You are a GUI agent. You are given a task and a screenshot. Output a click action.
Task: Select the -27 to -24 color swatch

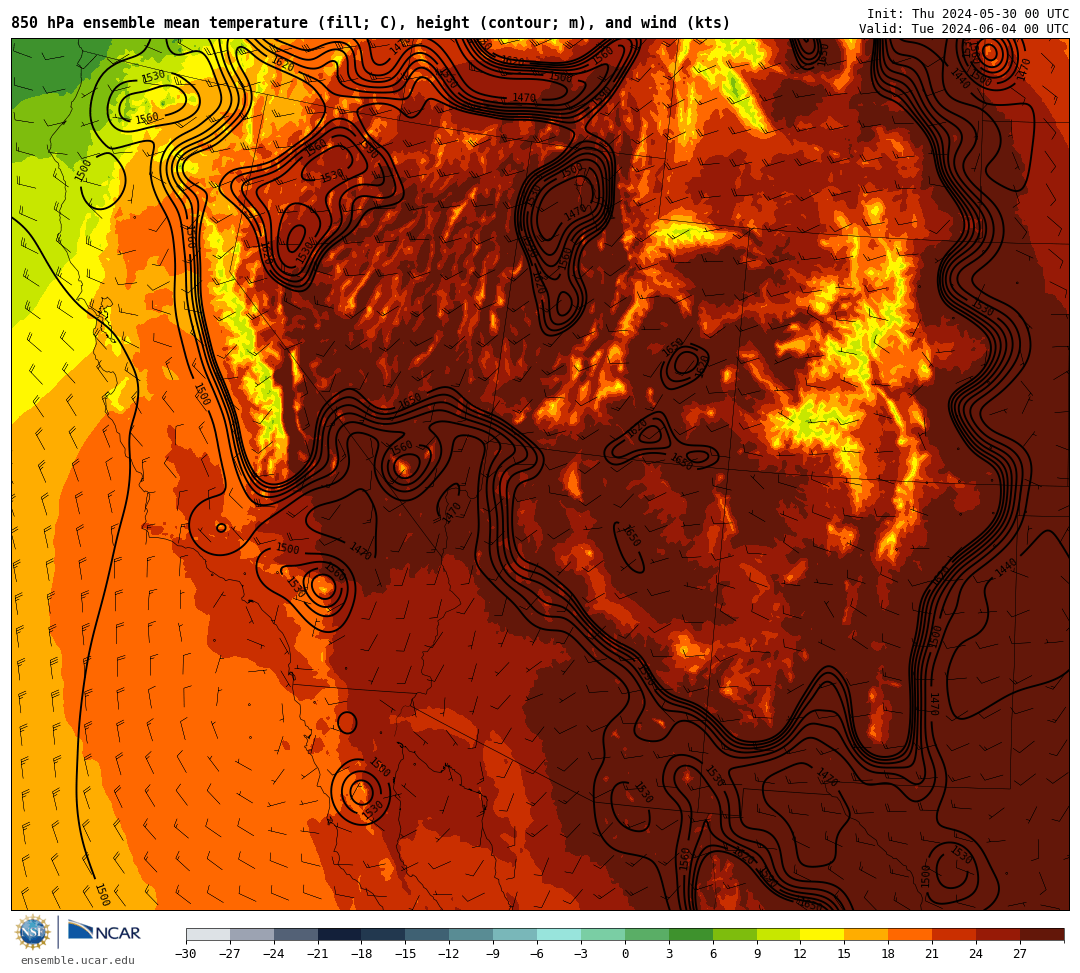(252, 934)
